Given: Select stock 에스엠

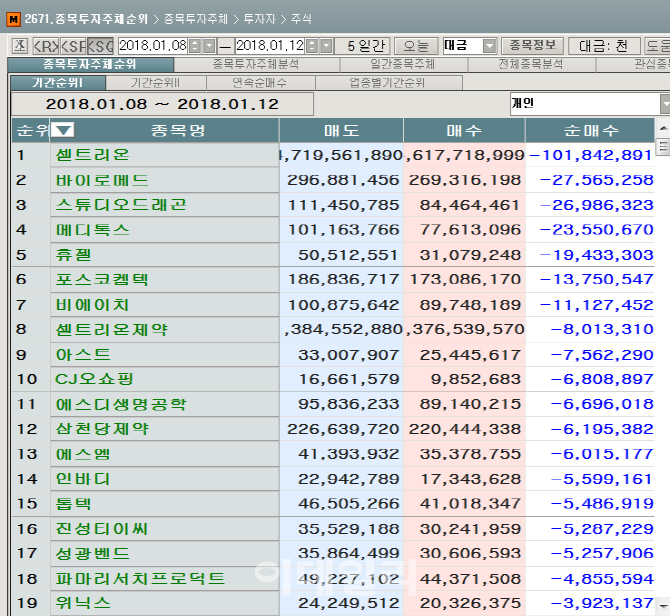Looking at the screenshot, I should [x=83, y=454].
